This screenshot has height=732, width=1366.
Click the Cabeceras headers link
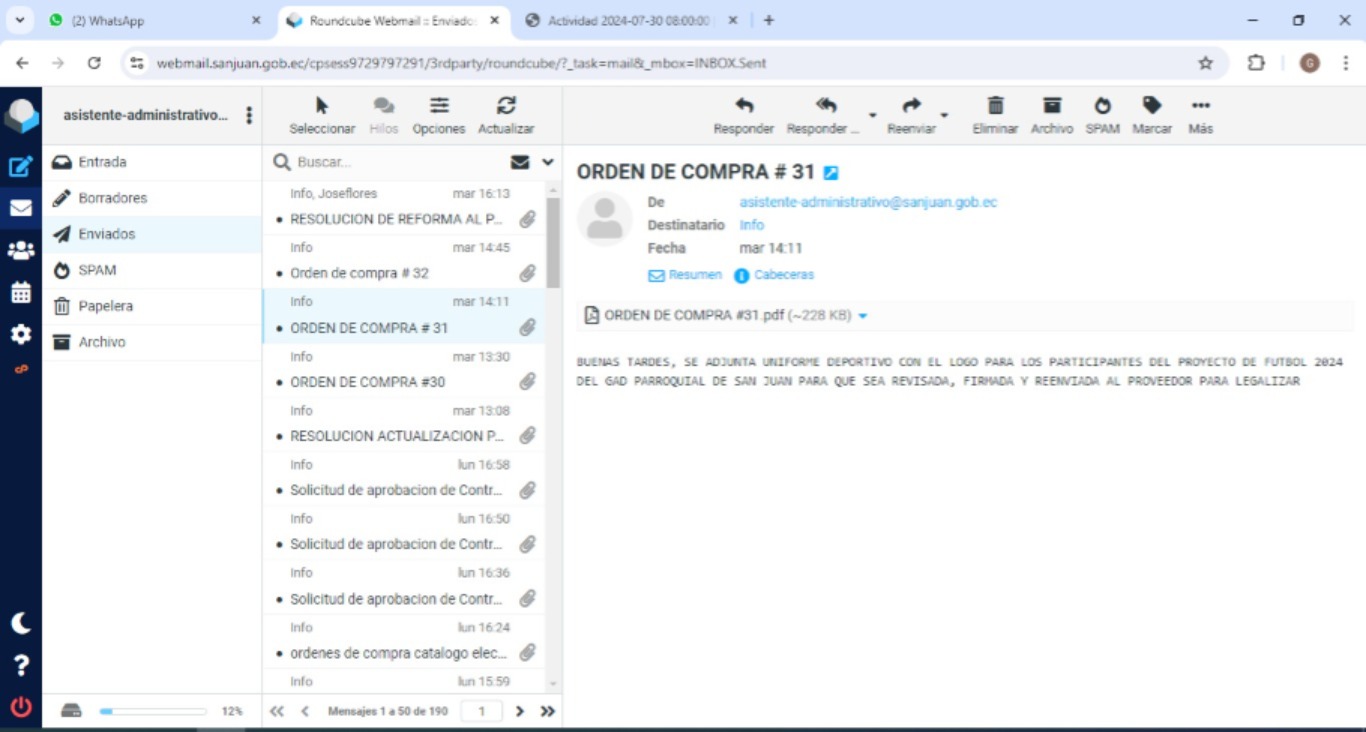click(783, 275)
